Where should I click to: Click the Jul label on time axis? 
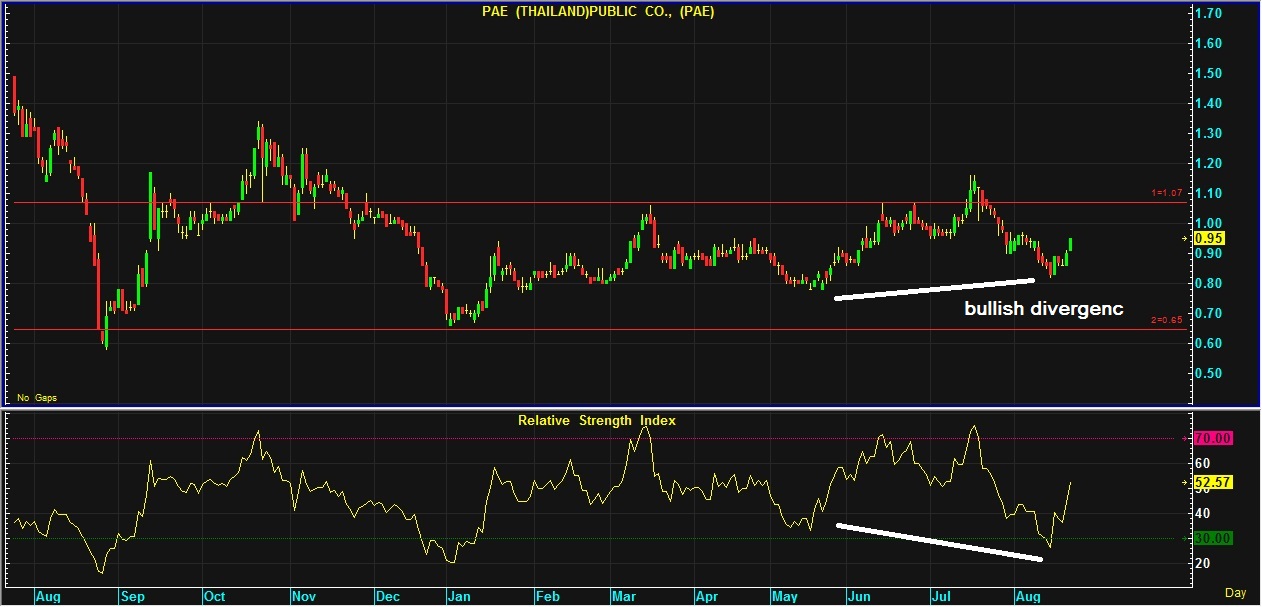pyautogui.click(x=942, y=596)
